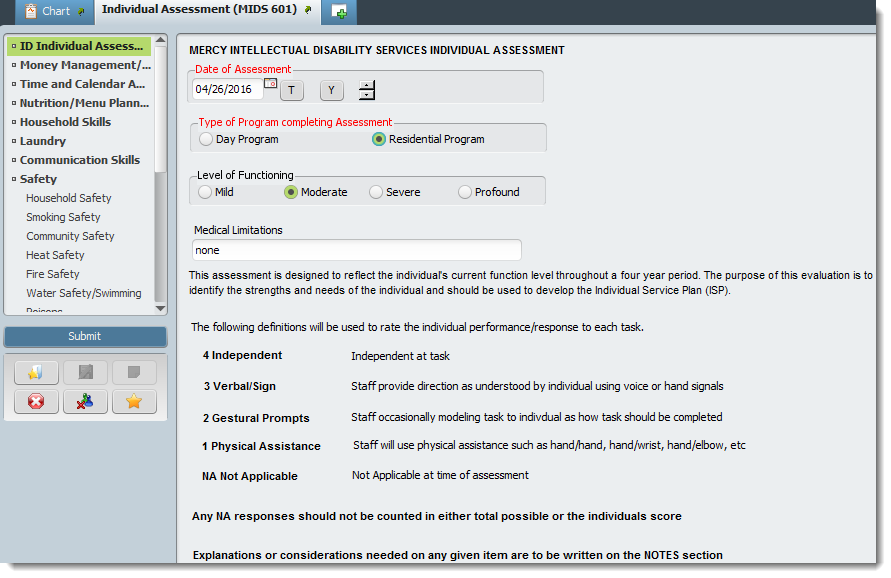Click the greyed-out edit note icon button

click(85, 373)
